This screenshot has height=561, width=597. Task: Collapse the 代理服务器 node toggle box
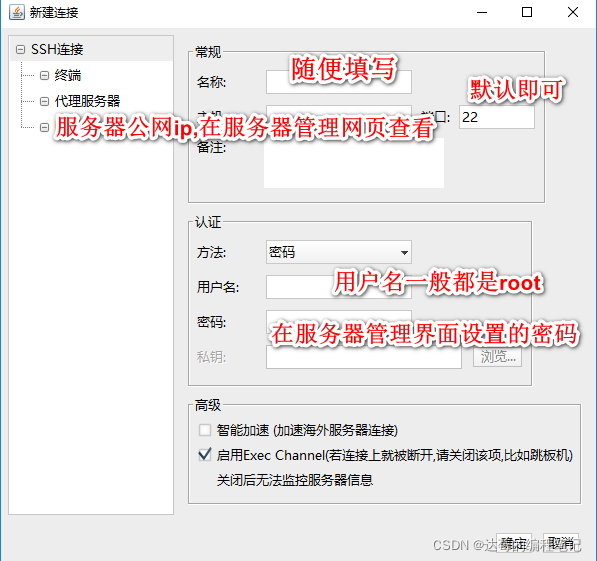(x=45, y=101)
